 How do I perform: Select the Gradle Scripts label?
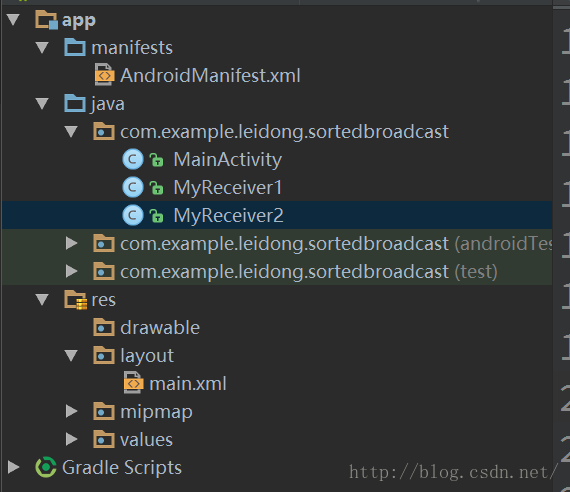click(122, 468)
